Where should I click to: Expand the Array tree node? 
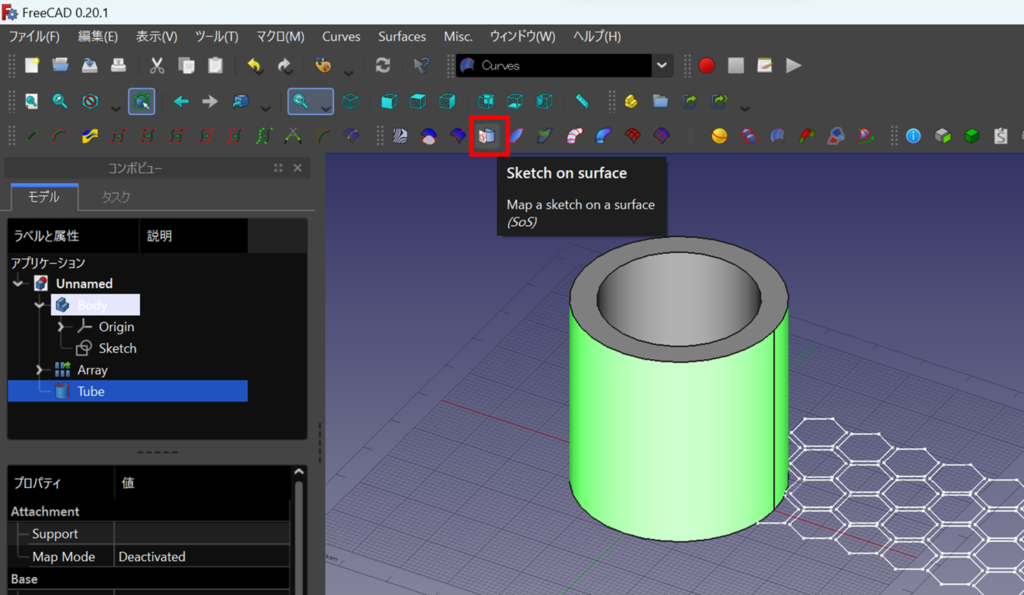pyautogui.click(x=39, y=370)
